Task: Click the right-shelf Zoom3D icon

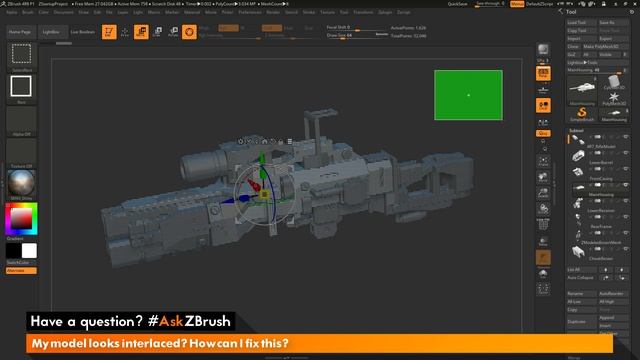Action: coord(543,193)
